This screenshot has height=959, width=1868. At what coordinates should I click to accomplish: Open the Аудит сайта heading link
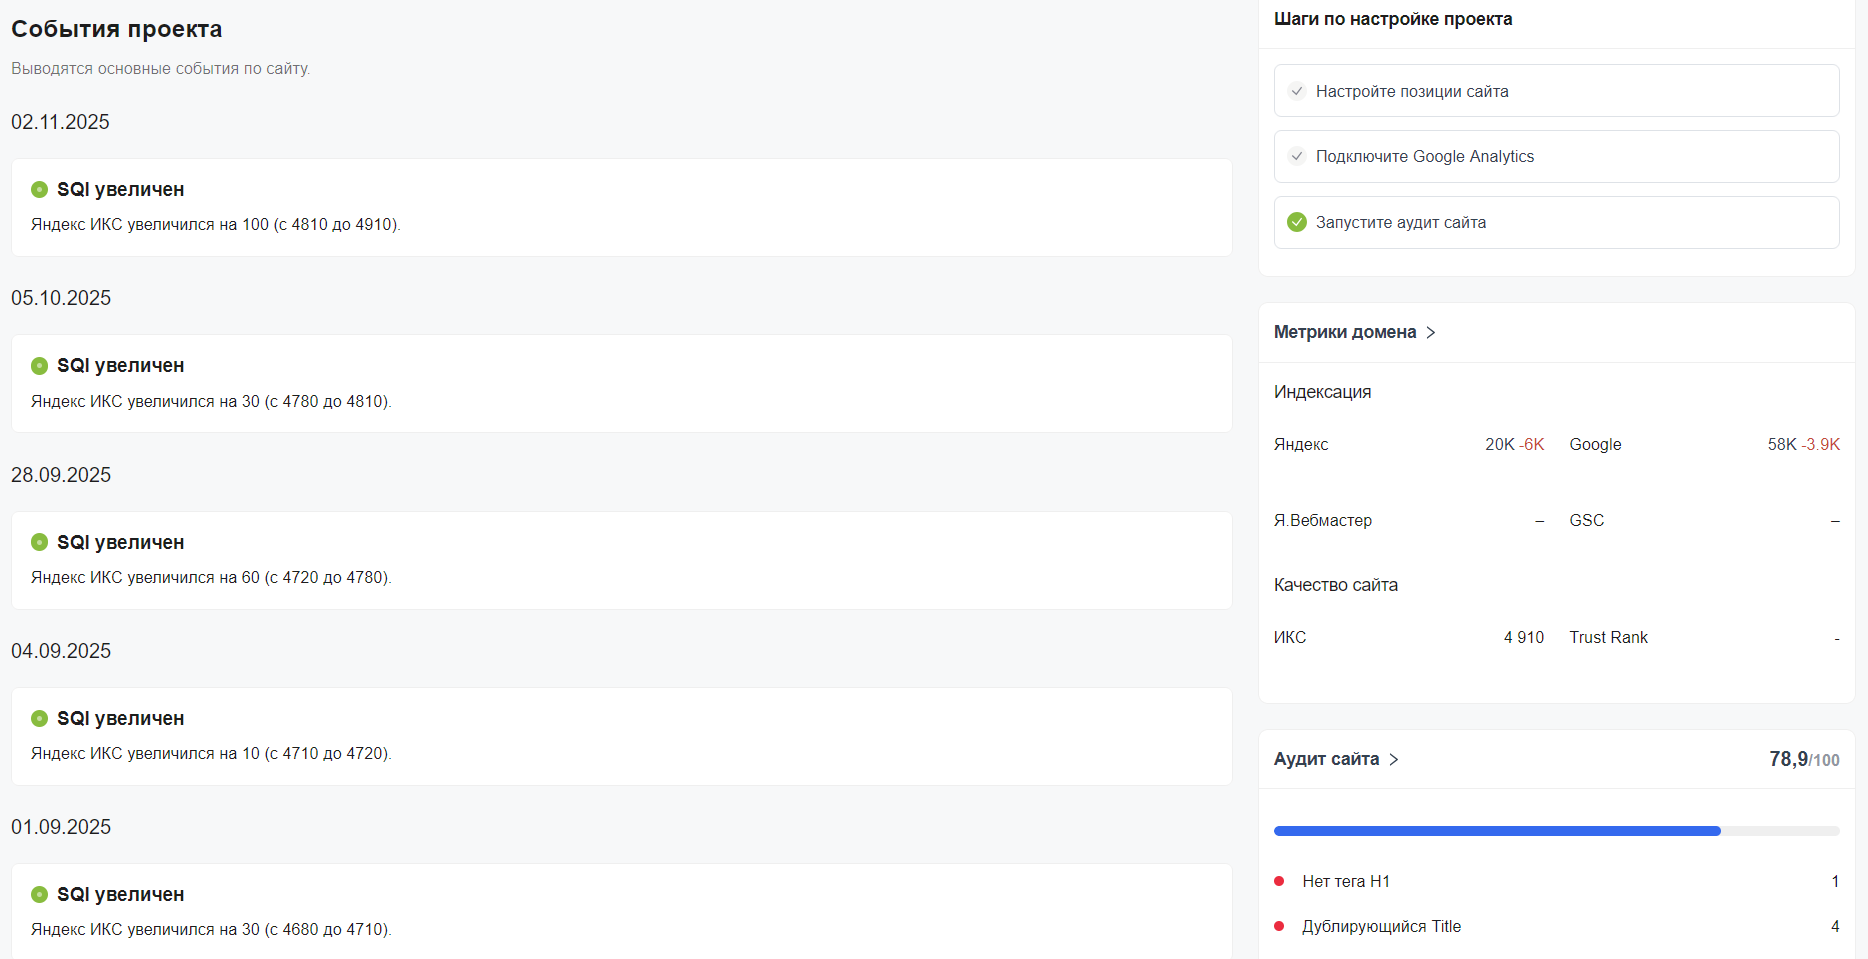click(x=1326, y=759)
